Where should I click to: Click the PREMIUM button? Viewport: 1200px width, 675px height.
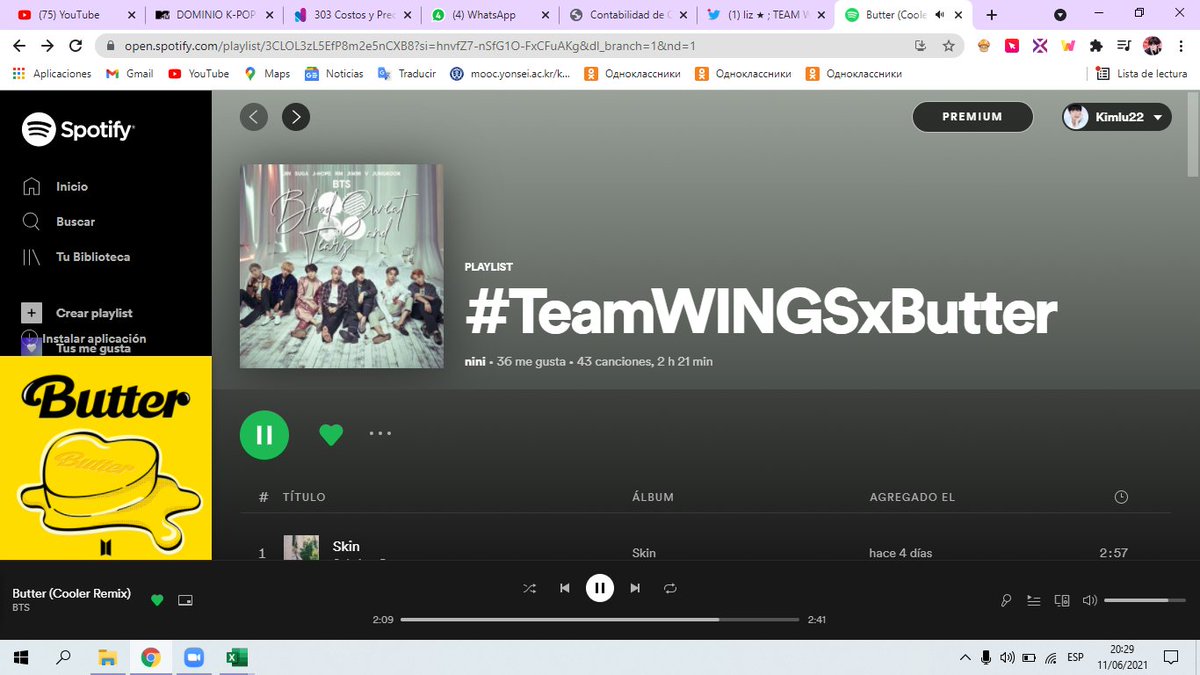(x=972, y=117)
